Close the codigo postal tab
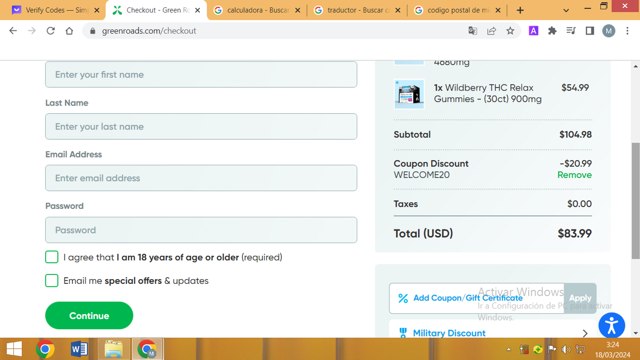This screenshot has height=360, width=640. [x=498, y=10]
